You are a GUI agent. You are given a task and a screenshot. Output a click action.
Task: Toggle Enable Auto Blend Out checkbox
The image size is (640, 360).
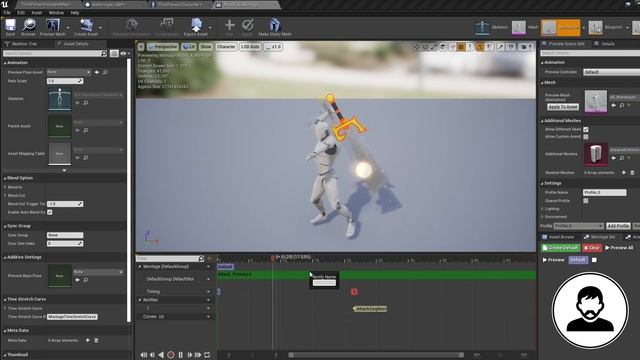point(50,212)
